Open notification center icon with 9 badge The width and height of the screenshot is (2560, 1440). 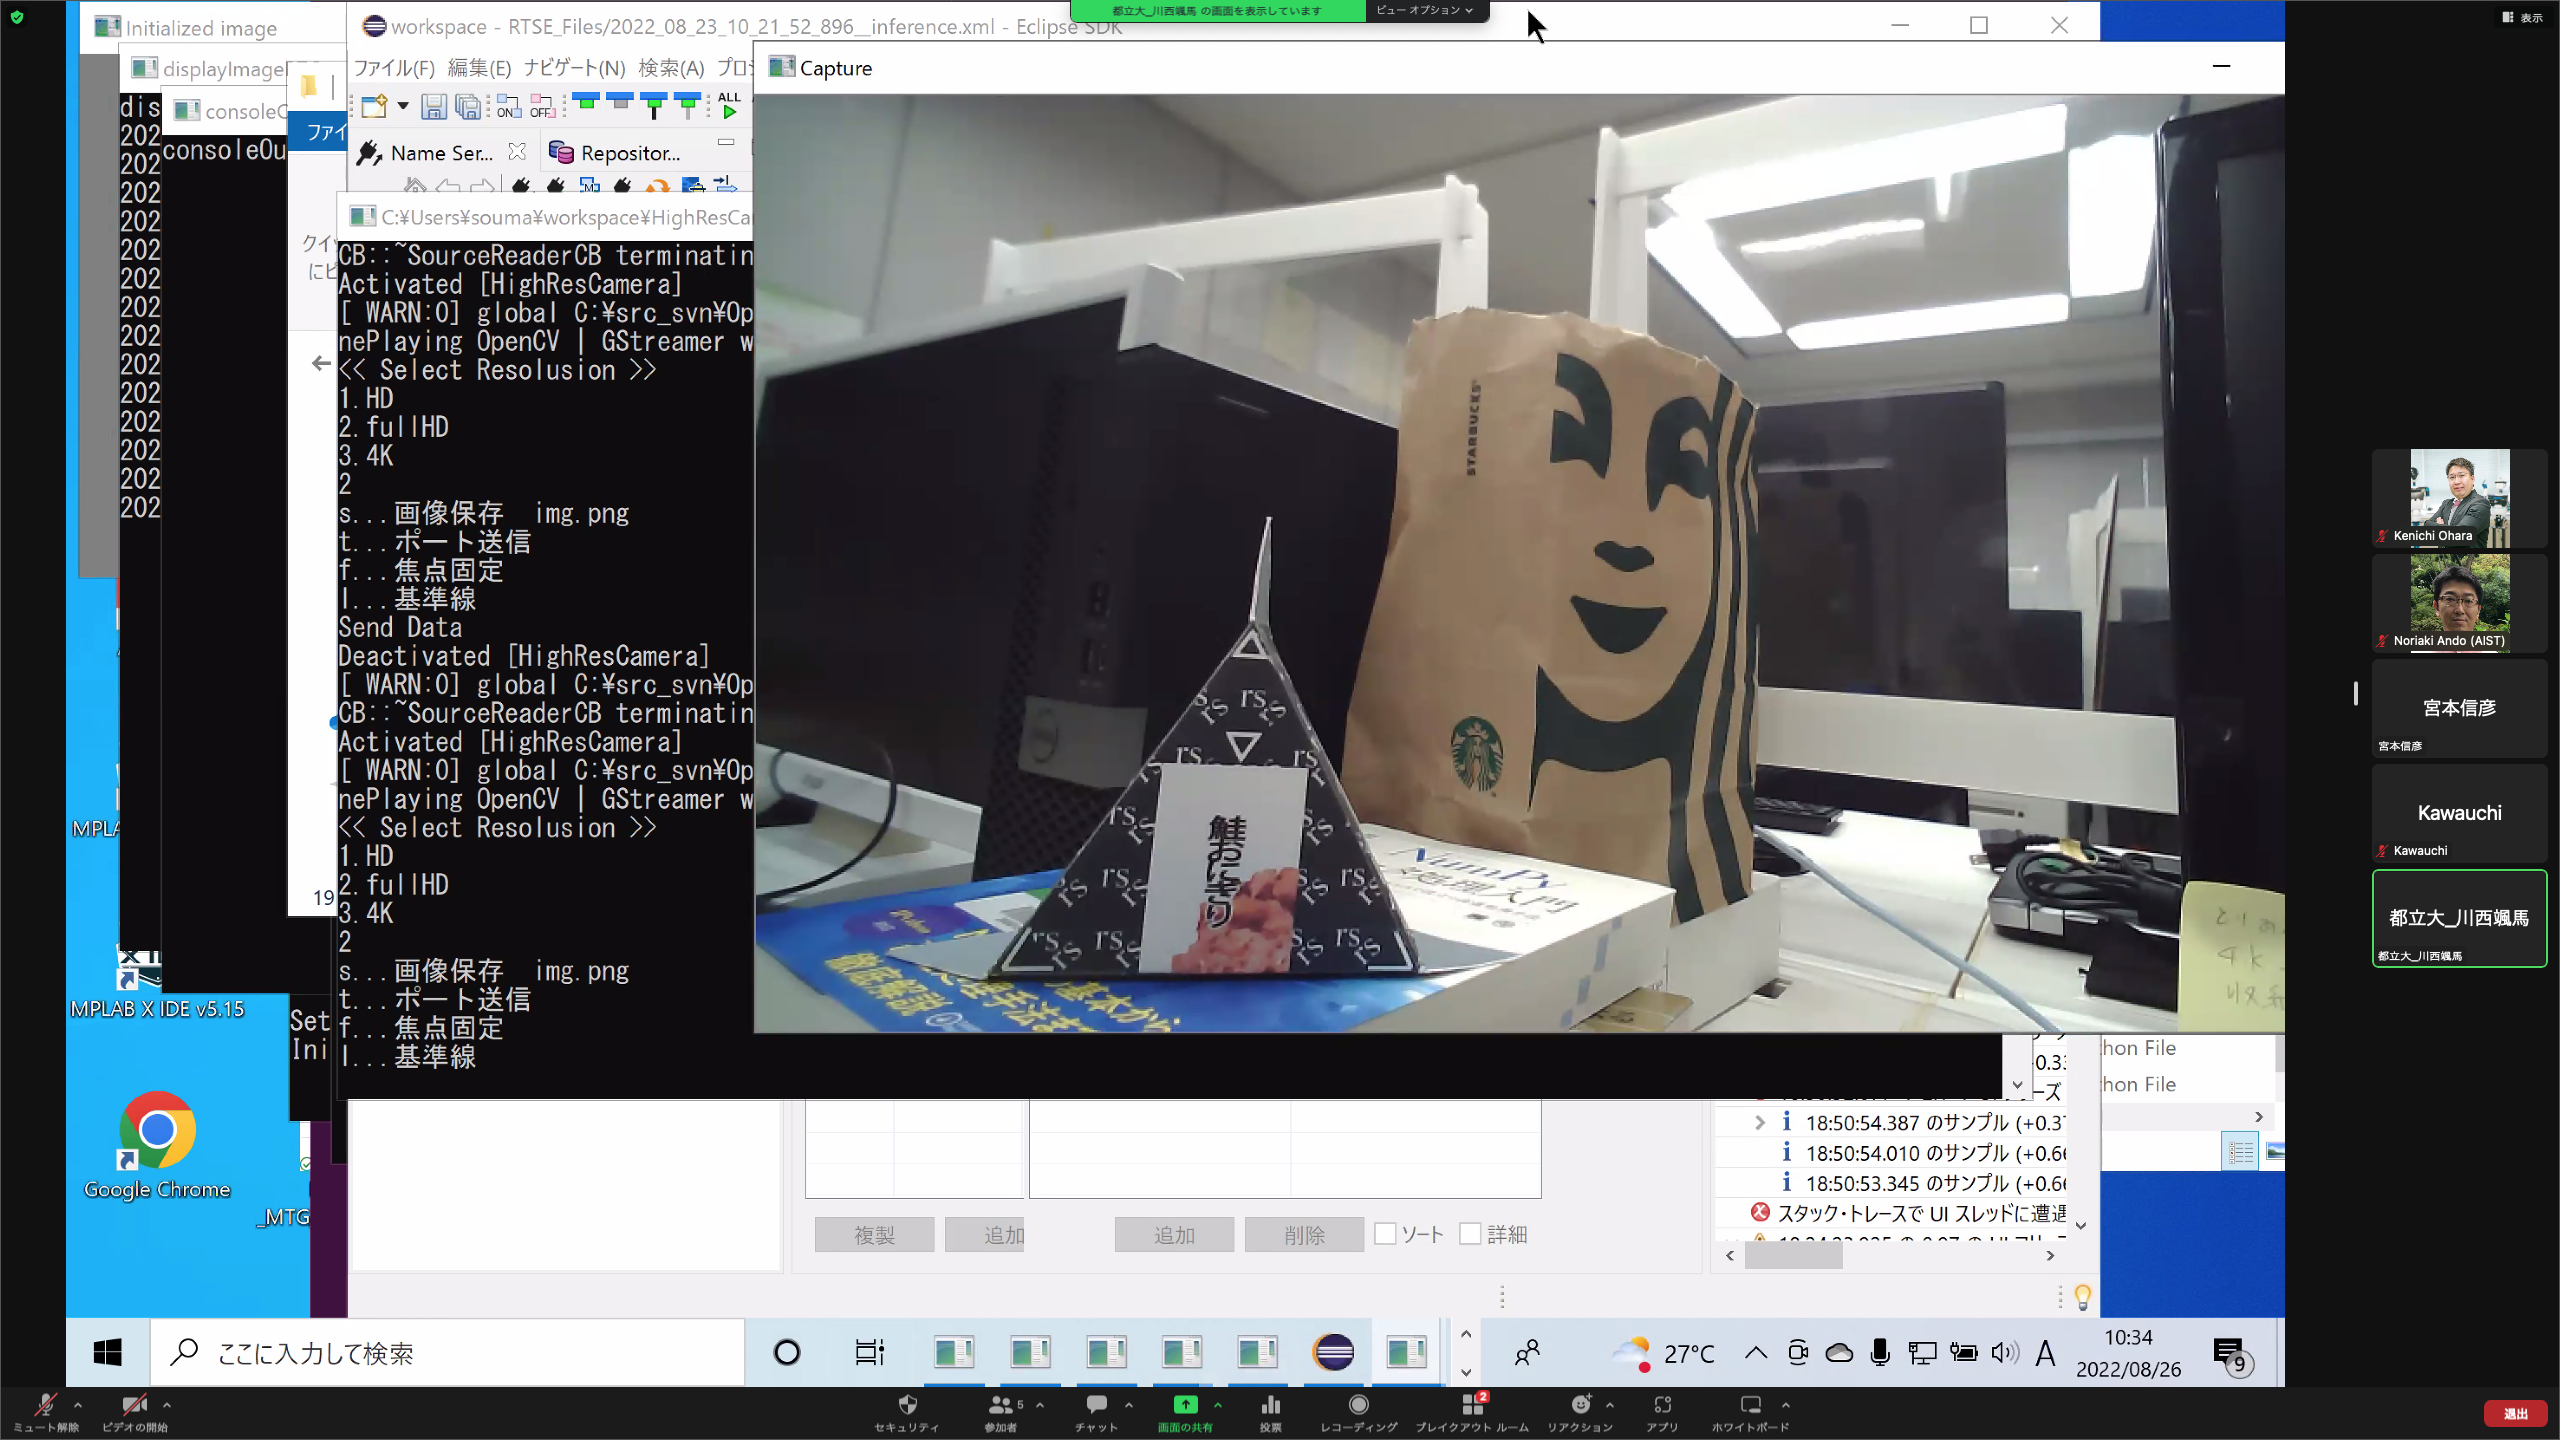(x=2232, y=1355)
